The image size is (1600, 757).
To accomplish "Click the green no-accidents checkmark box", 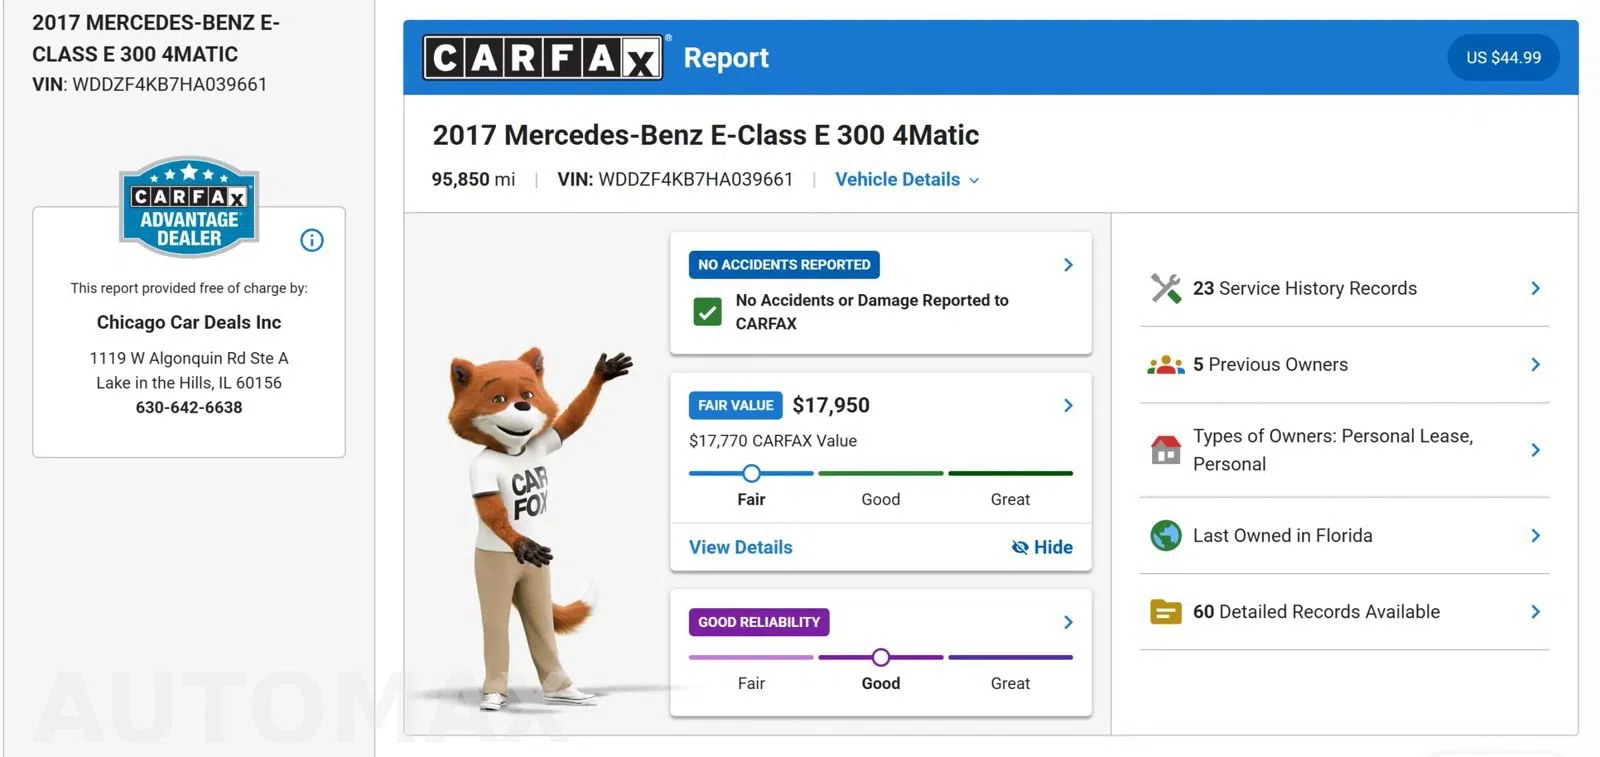I will [x=708, y=312].
